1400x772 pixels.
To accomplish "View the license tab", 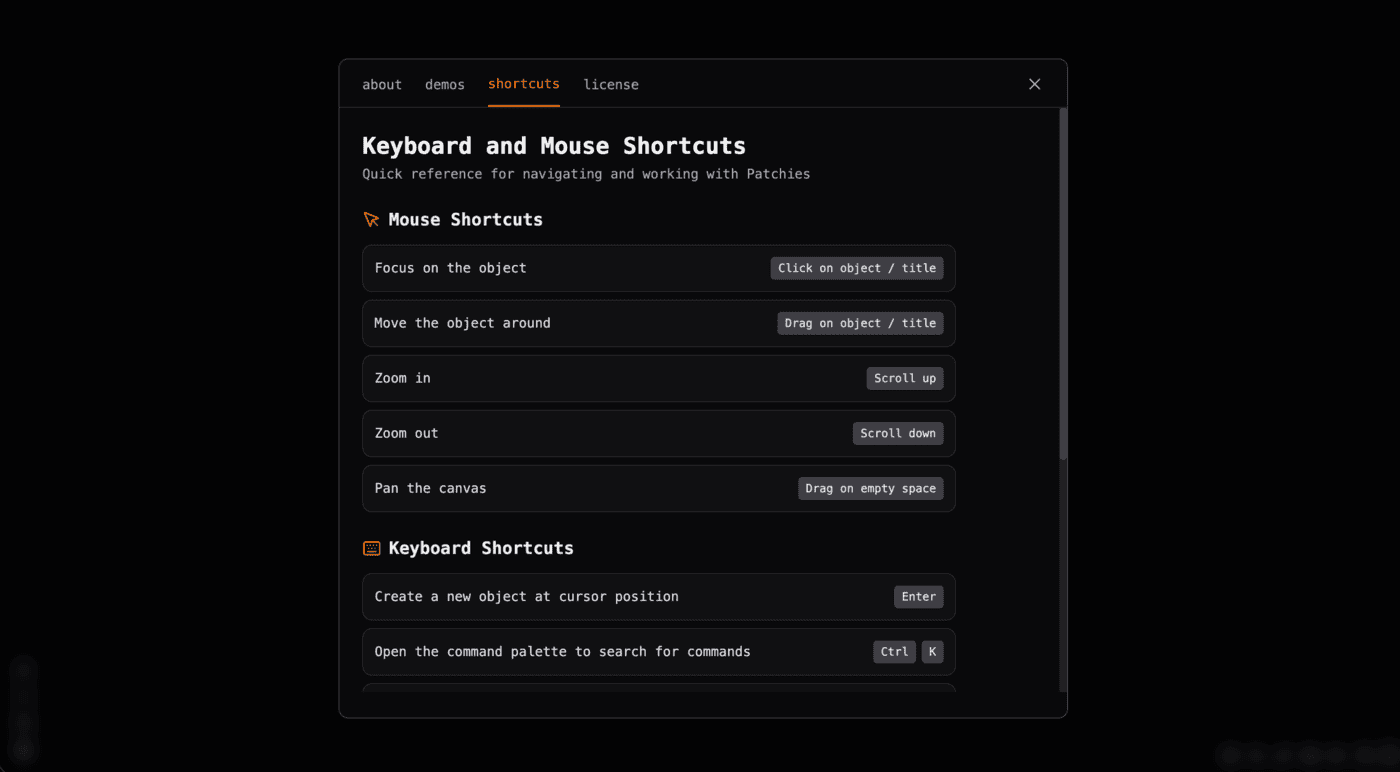I will pos(611,84).
